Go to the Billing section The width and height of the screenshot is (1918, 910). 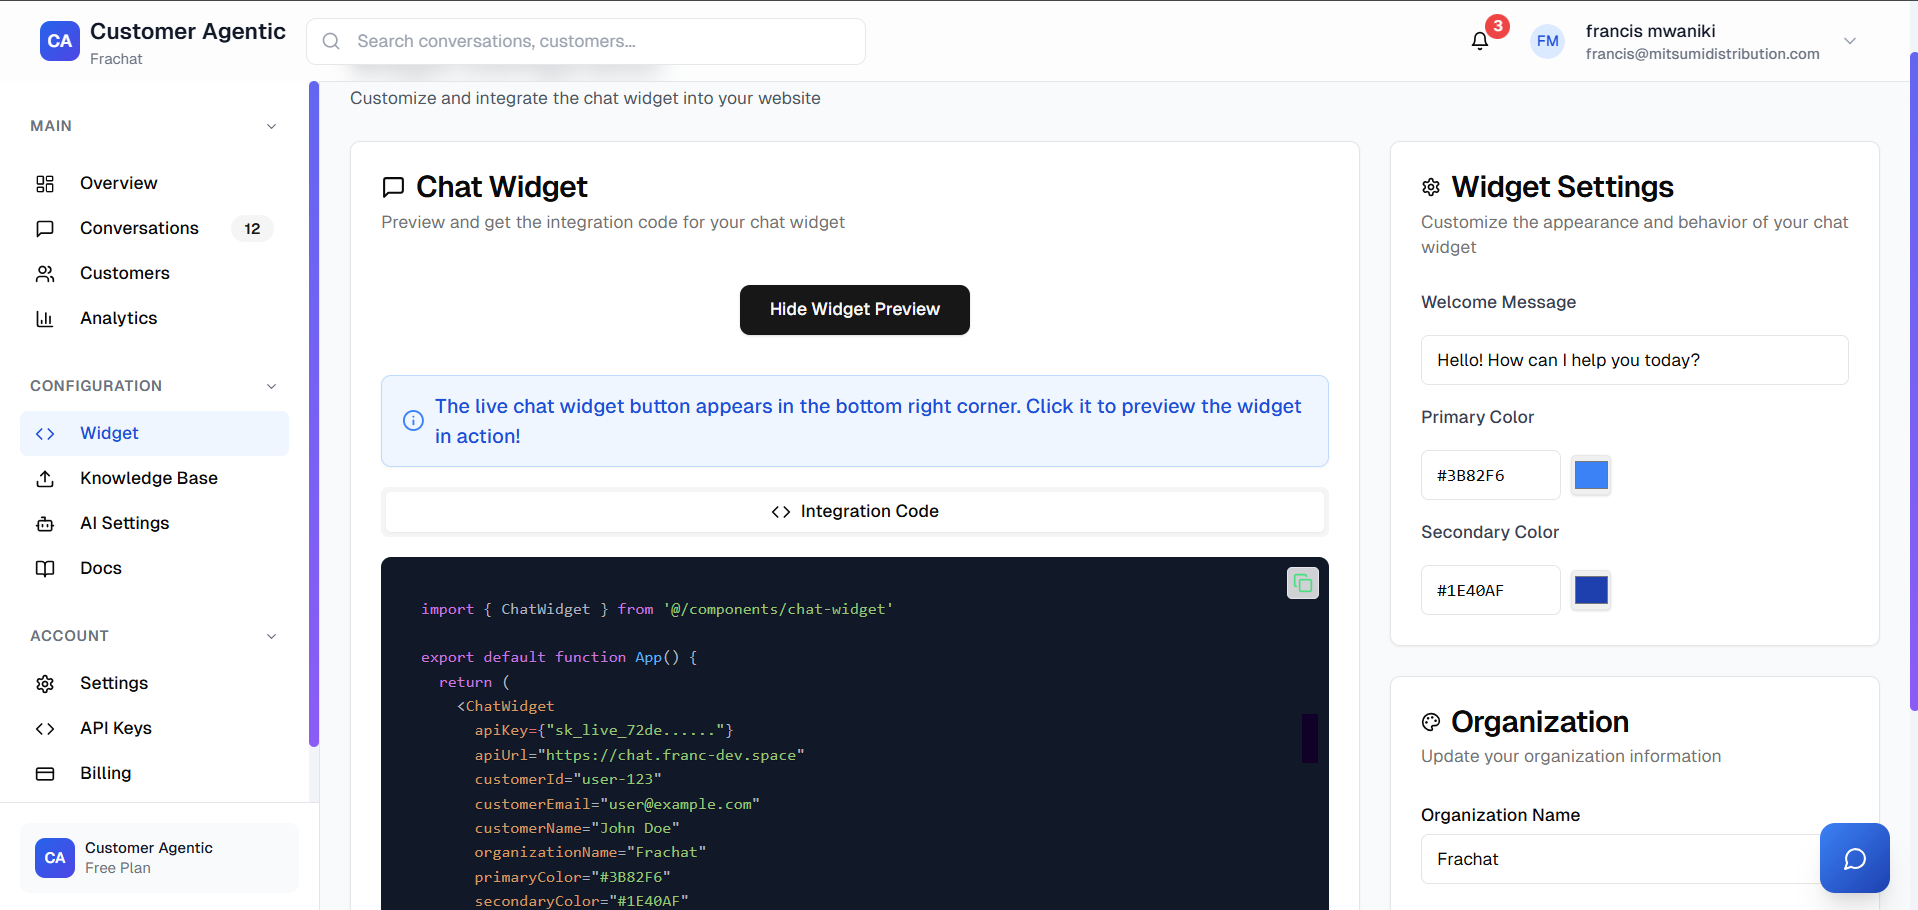pos(105,773)
